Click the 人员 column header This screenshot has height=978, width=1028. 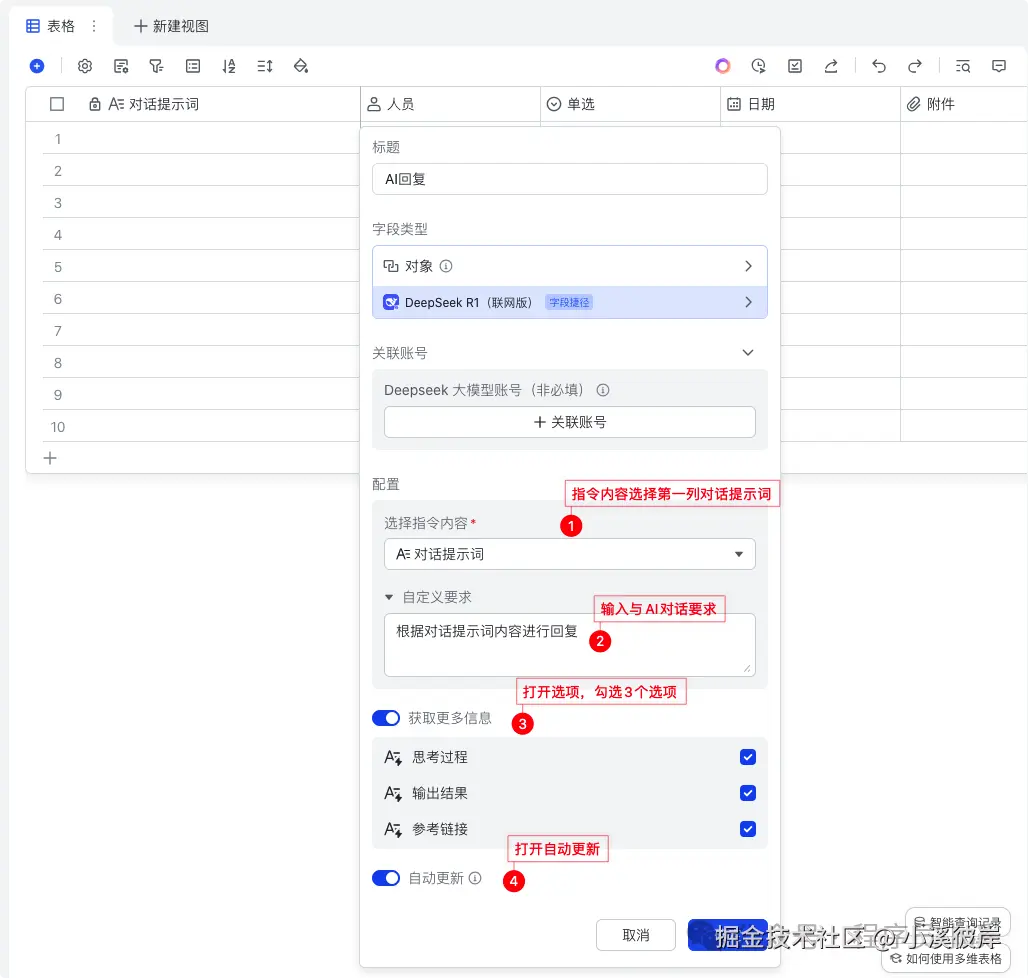450,104
